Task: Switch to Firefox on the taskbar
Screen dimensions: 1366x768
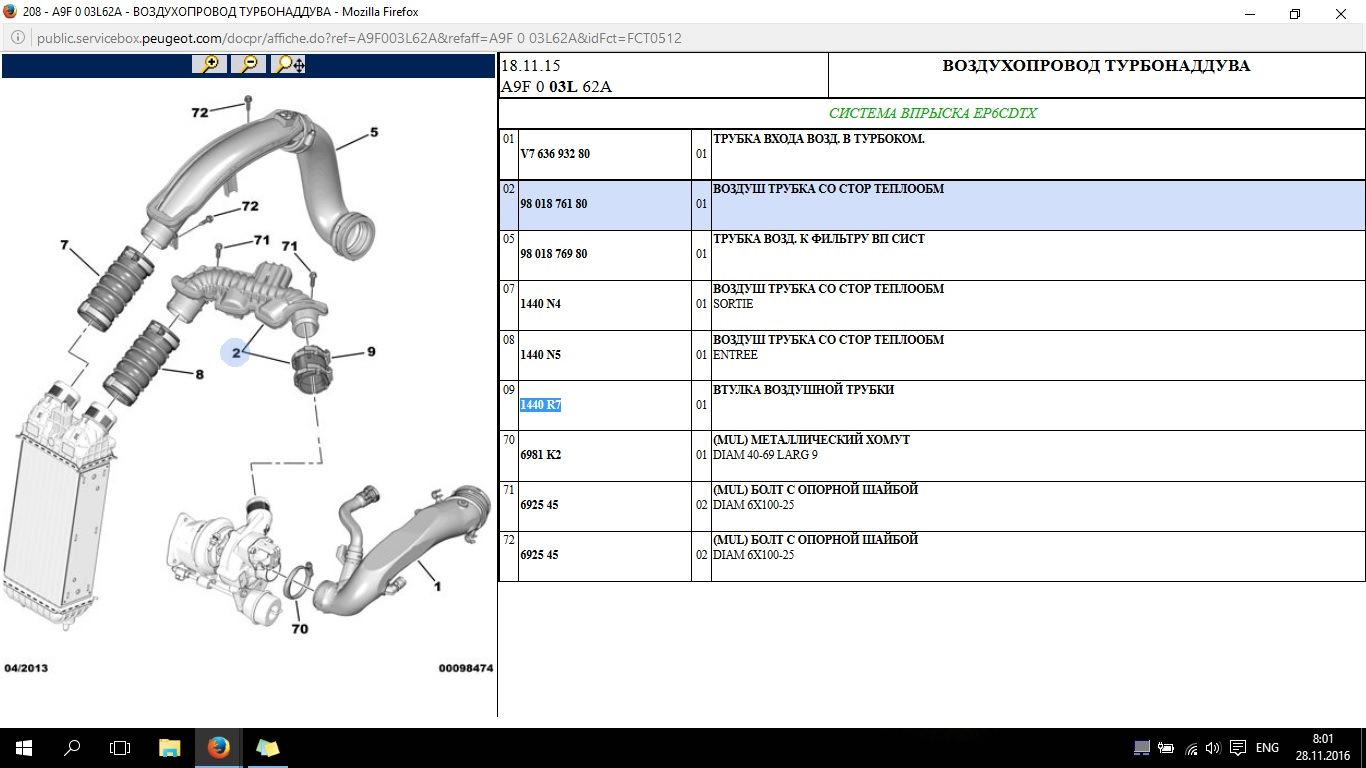Action: point(218,747)
